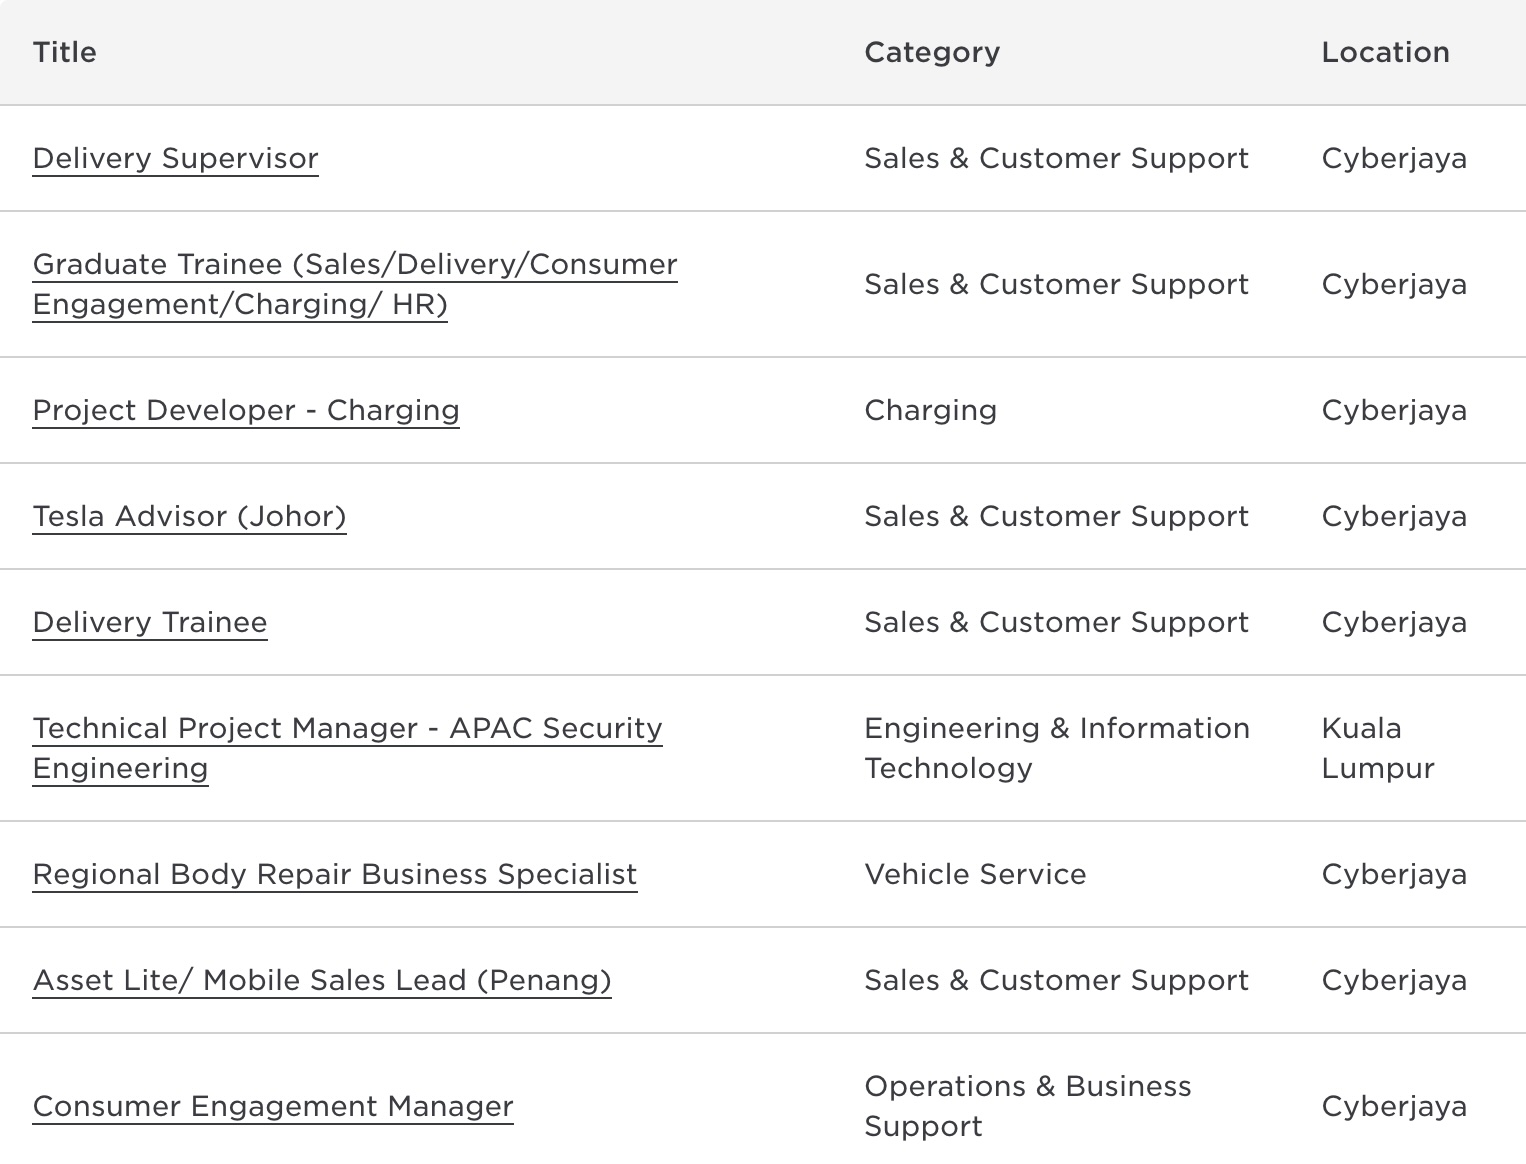Open the Consumer Engagement Manager listing
Viewport: 1526px width, 1164px height.
(273, 1106)
